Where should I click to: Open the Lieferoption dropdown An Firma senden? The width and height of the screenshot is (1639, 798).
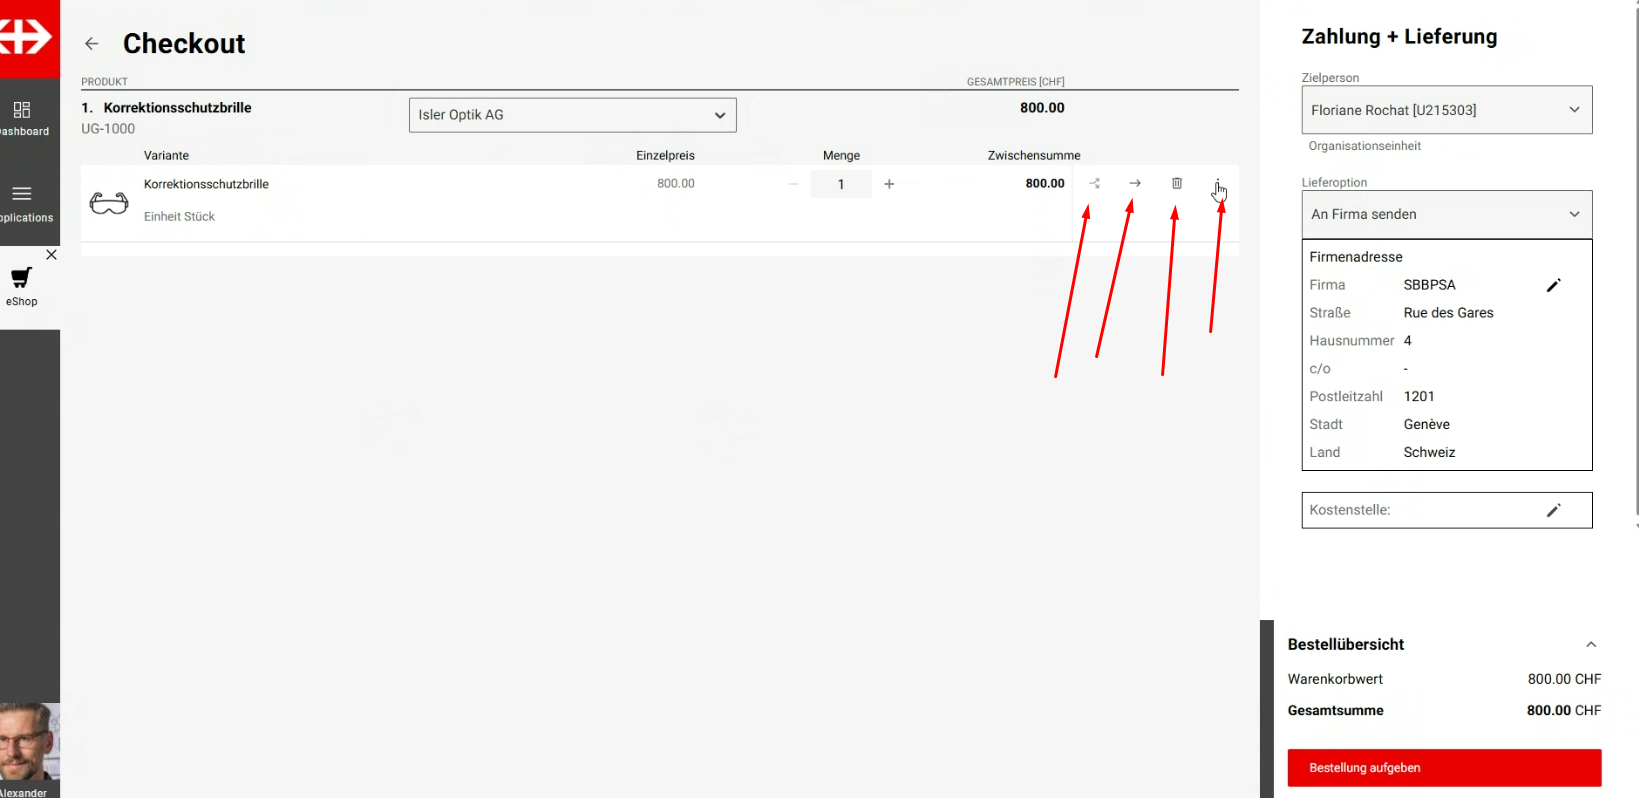click(1447, 214)
